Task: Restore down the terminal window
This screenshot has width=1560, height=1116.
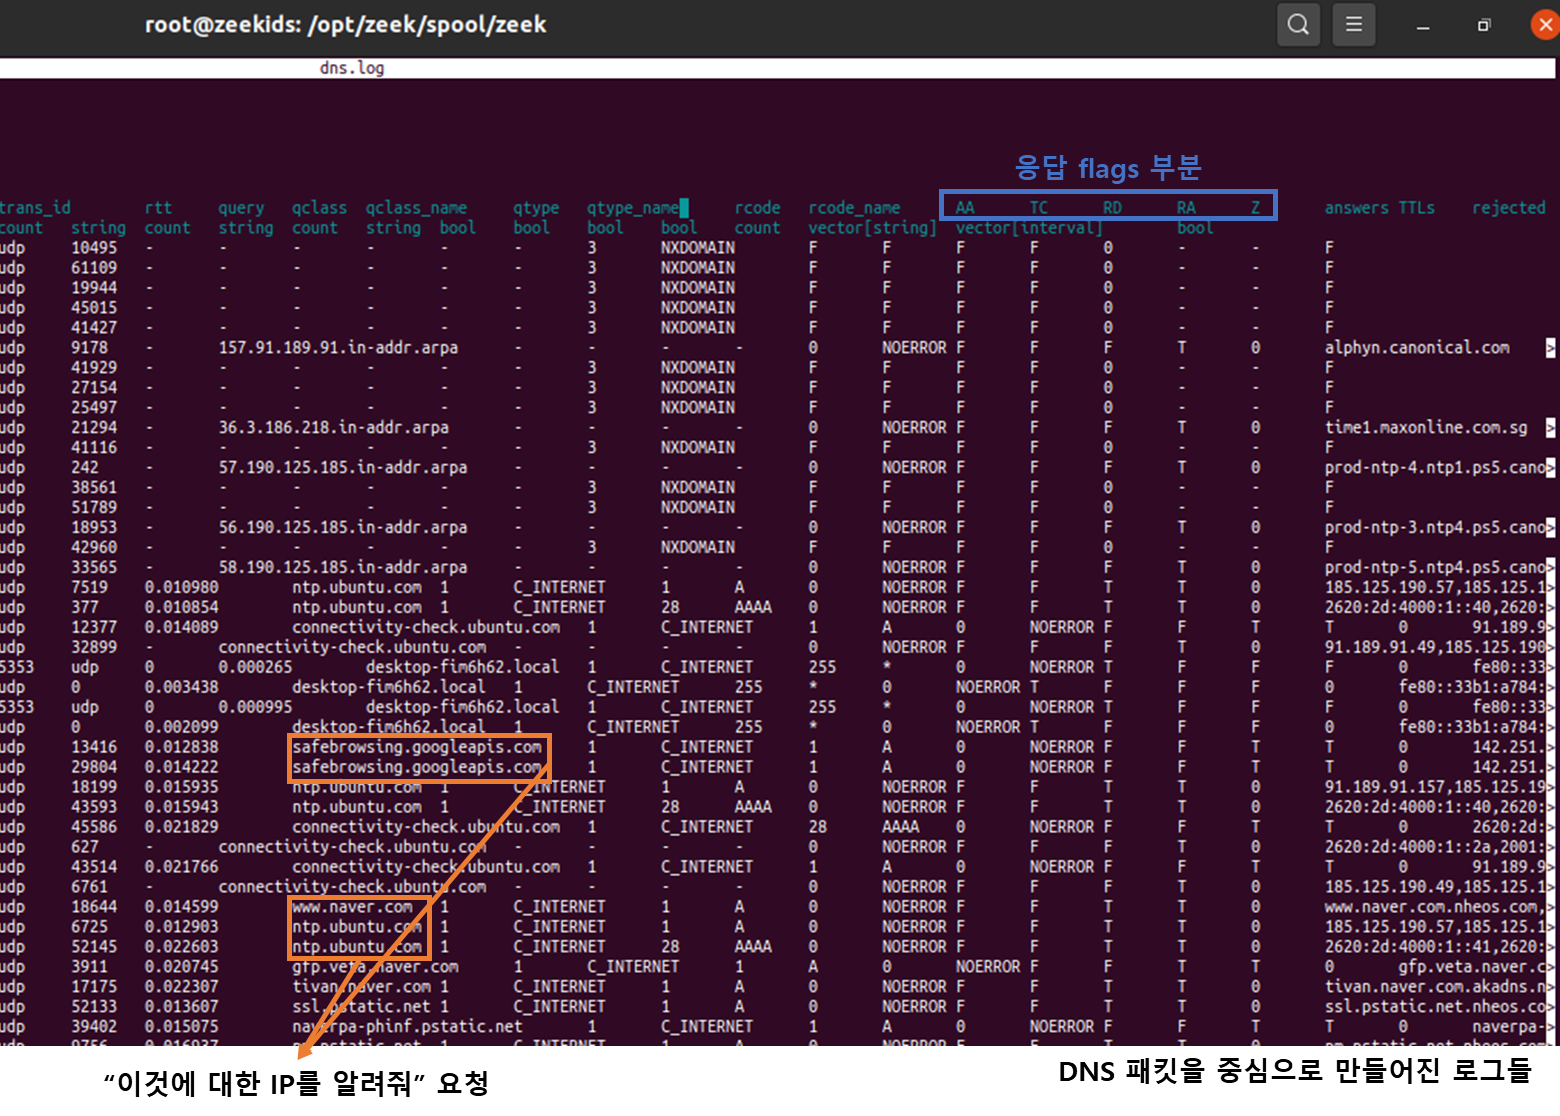Action: 1484,25
